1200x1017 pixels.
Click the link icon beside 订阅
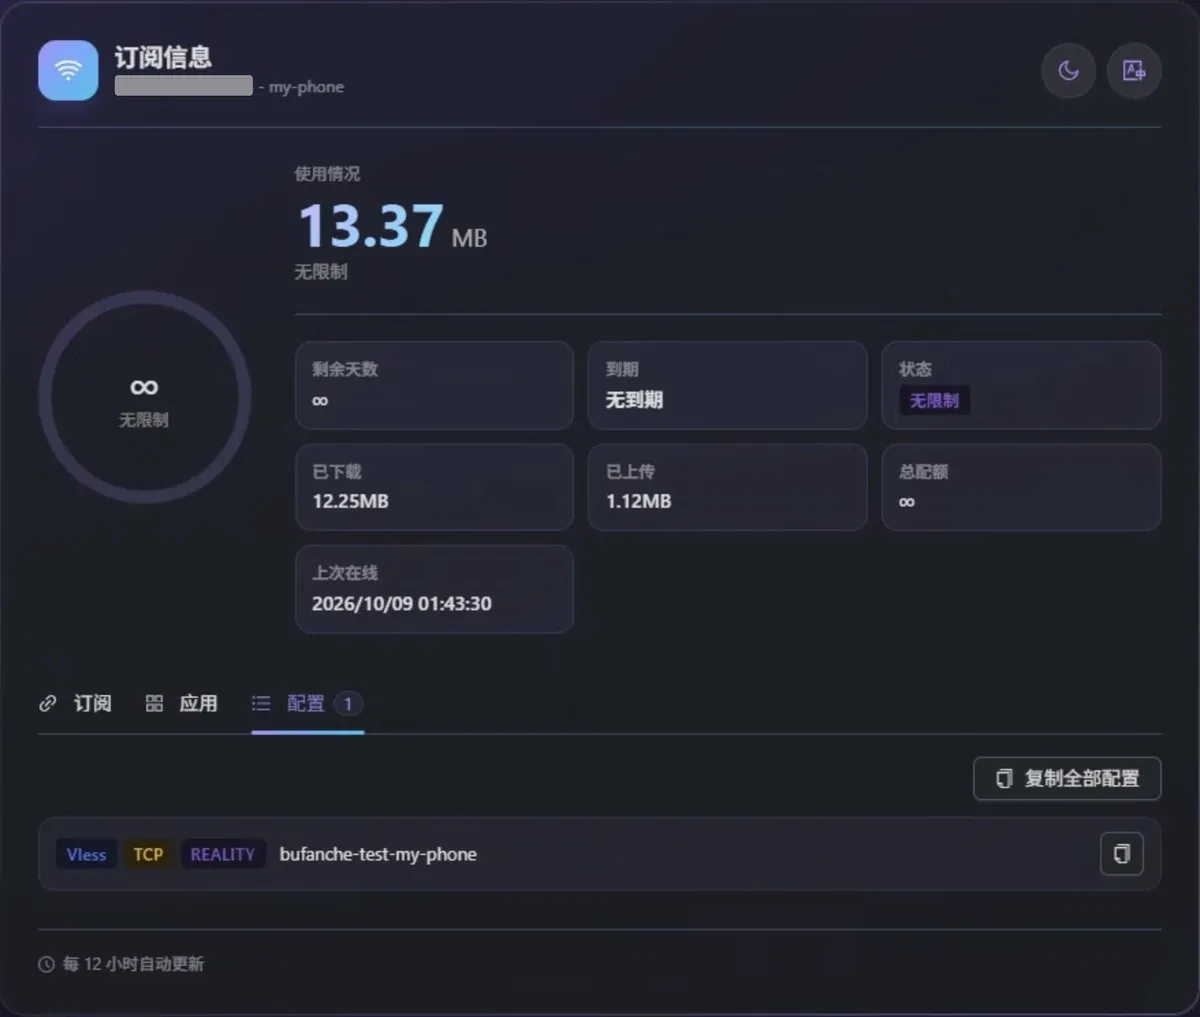click(47, 704)
